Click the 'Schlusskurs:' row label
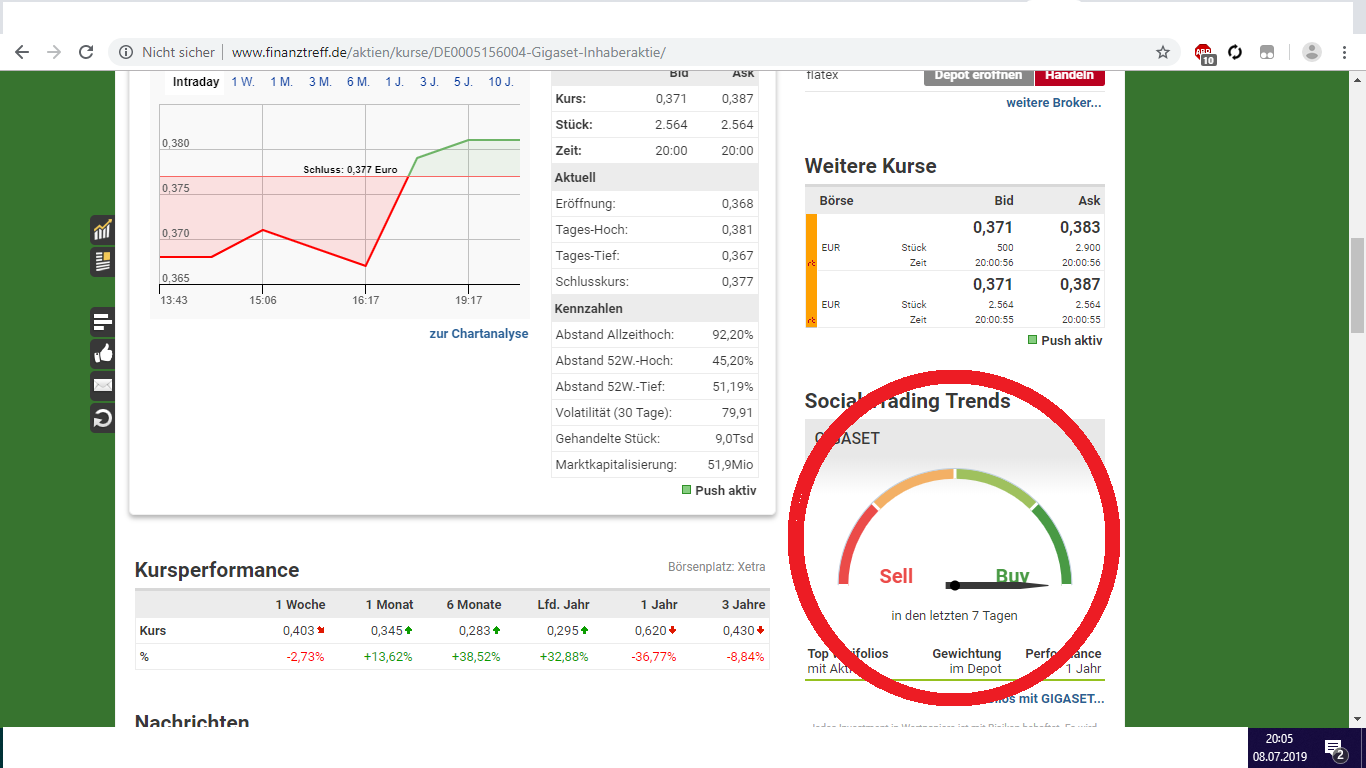This screenshot has width=1366, height=768. click(x=592, y=282)
